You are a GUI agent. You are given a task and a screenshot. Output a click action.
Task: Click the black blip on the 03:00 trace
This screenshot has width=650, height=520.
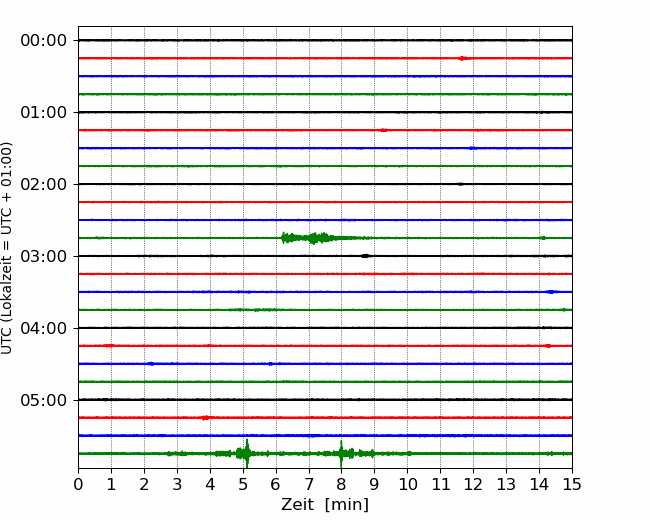pyautogui.click(x=365, y=256)
